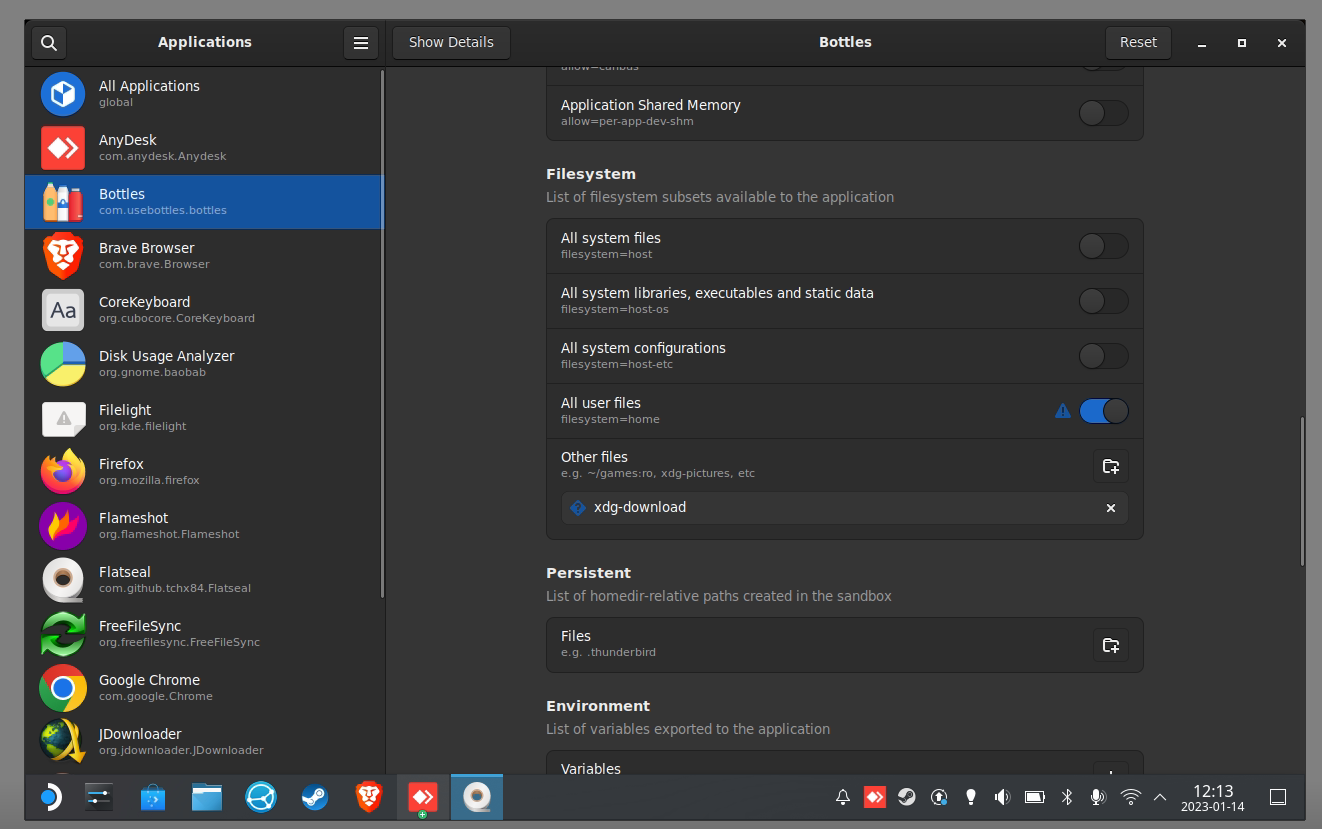The width and height of the screenshot is (1322, 829).
Task: Select JDownloader in the applications list
Action: (x=204, y=742)
